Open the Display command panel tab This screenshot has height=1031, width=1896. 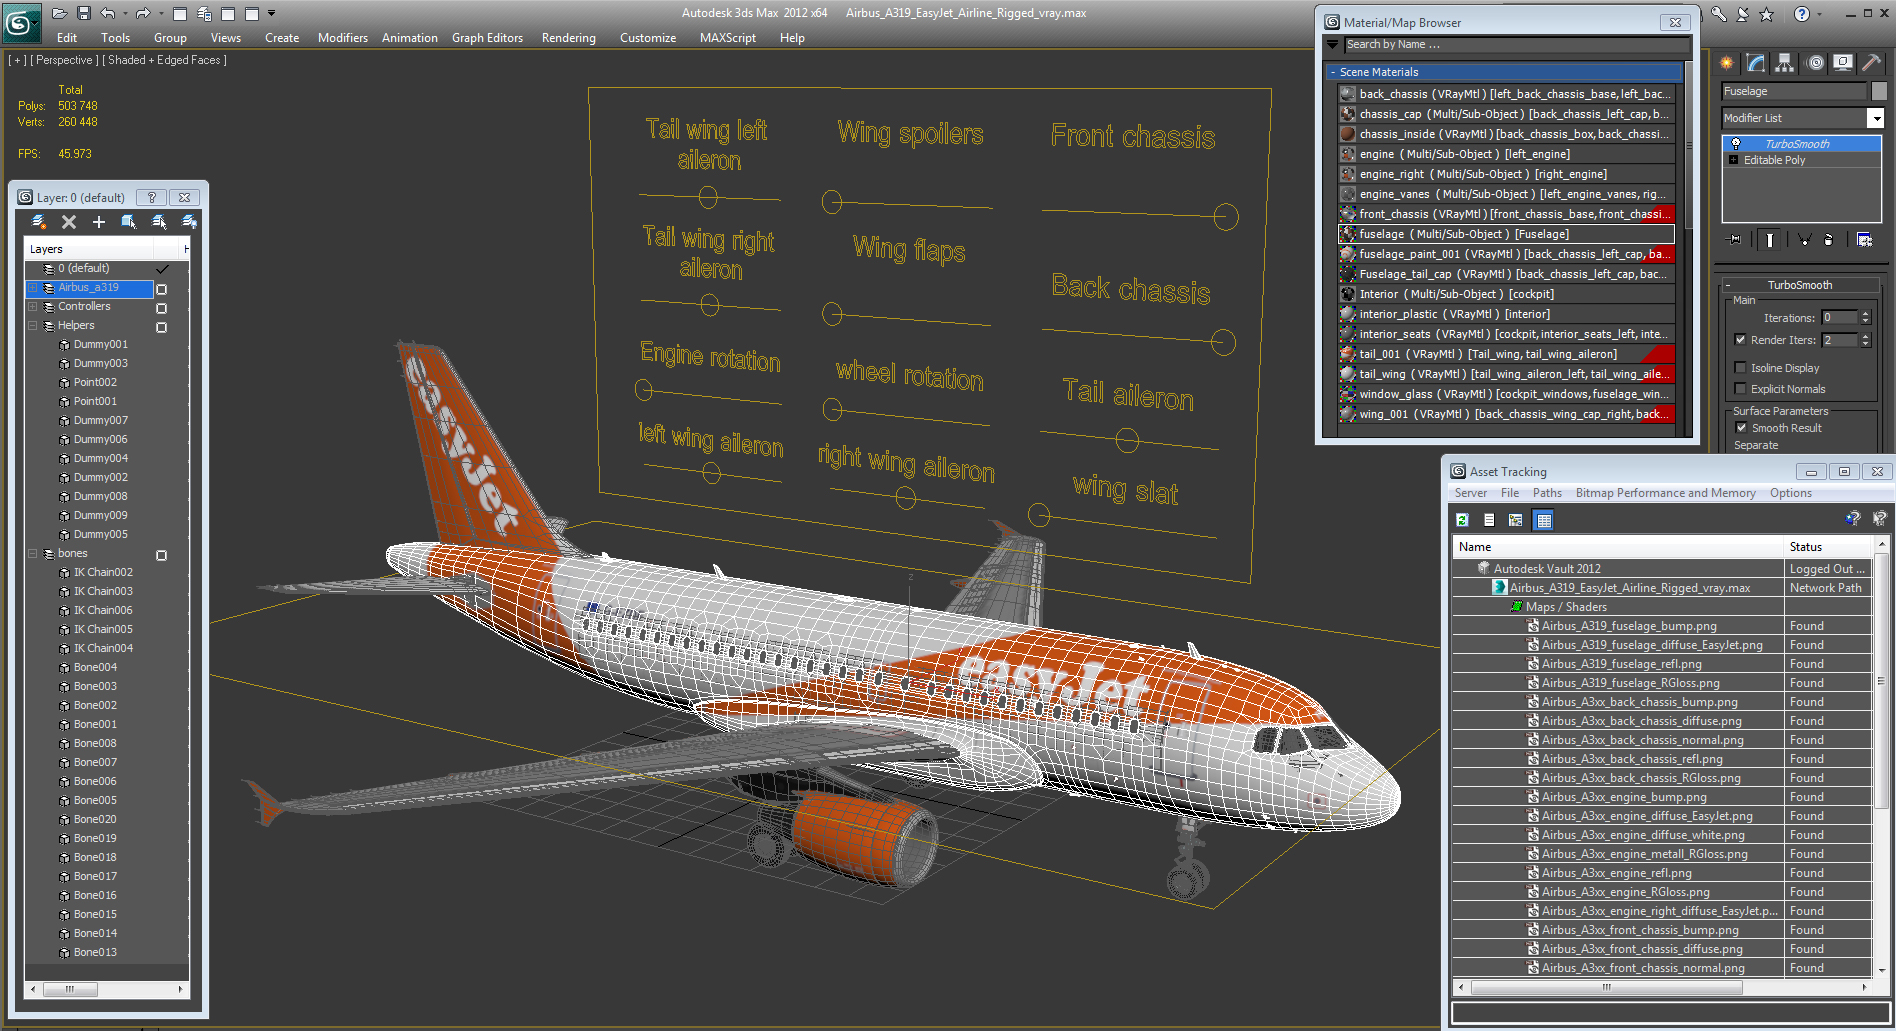pyautogui.click(x=1843, y=63)
